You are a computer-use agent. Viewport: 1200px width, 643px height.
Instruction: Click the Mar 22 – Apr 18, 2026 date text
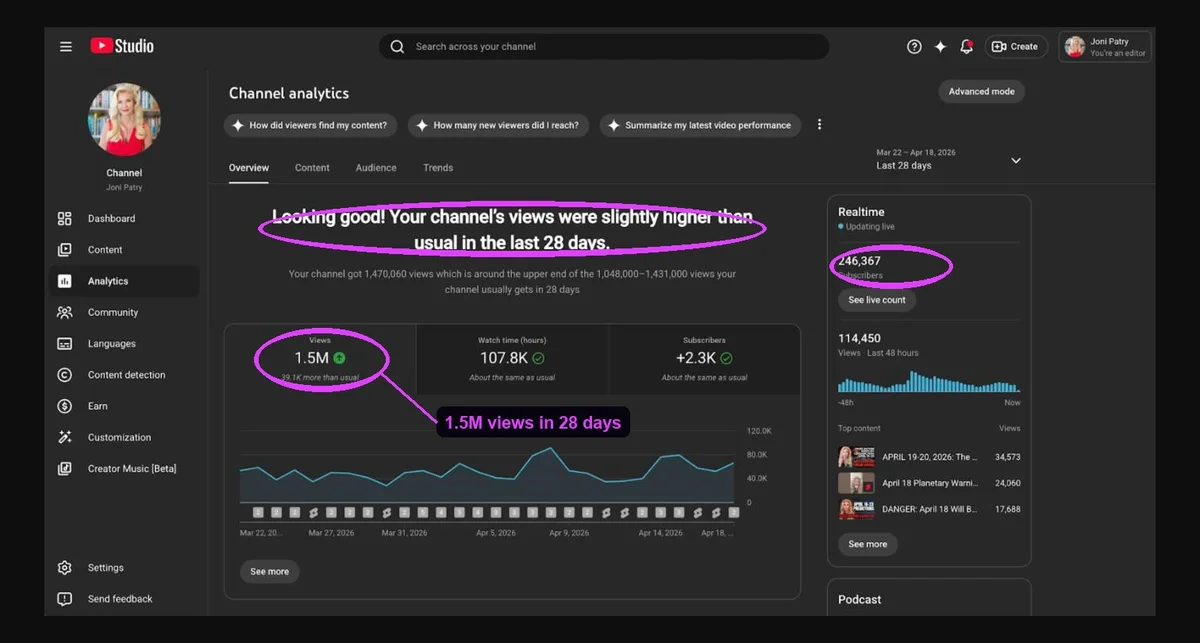(916, 153)
